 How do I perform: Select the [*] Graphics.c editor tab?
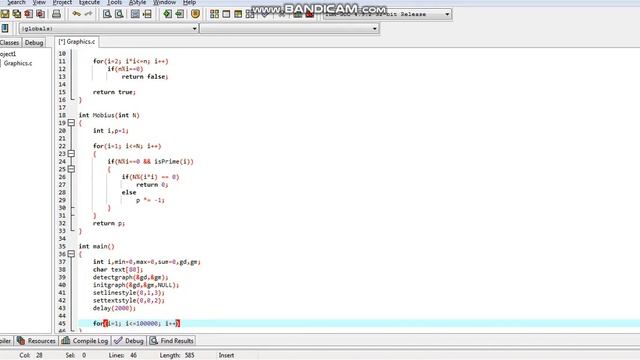point(77,42)
